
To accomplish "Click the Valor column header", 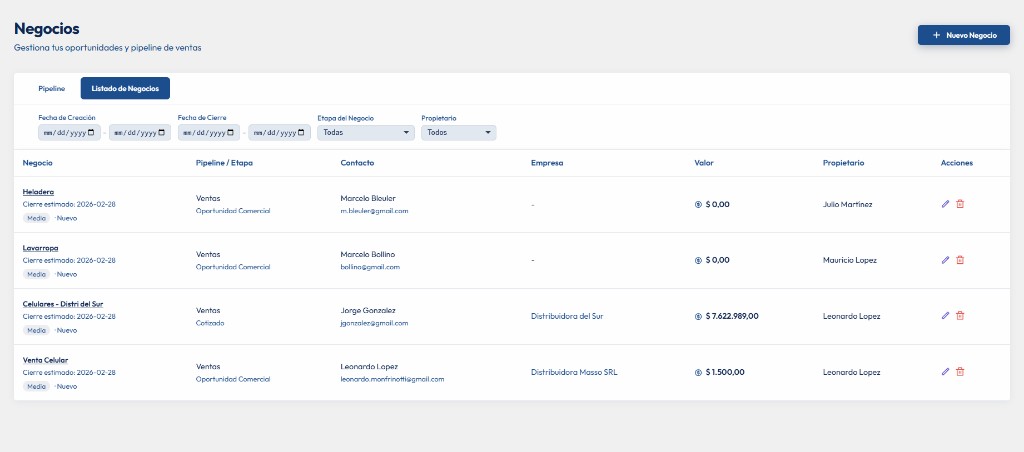I will coord(704,163).
